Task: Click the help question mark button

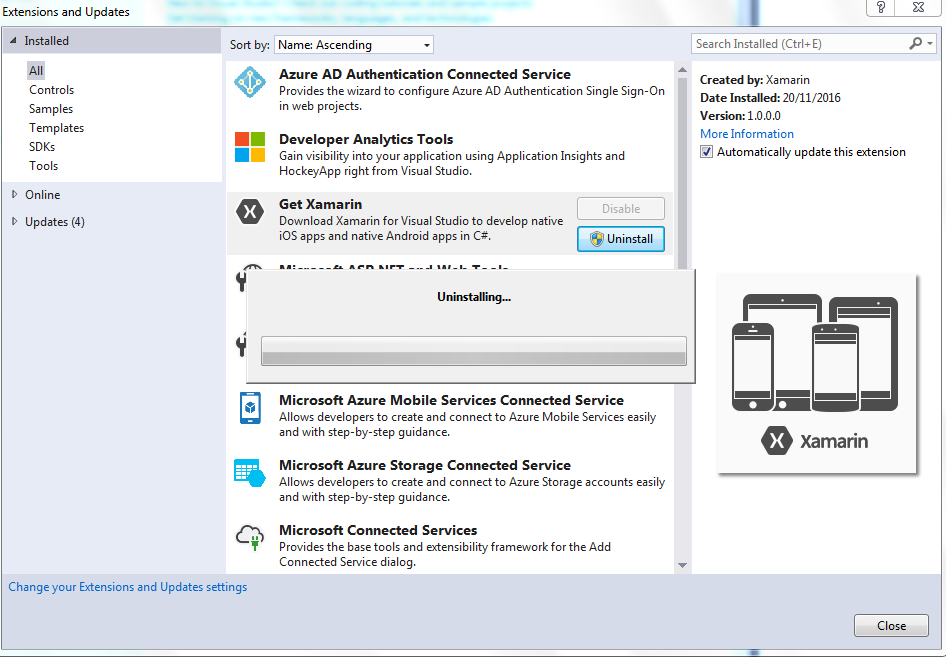Action: tap(881, 7)
